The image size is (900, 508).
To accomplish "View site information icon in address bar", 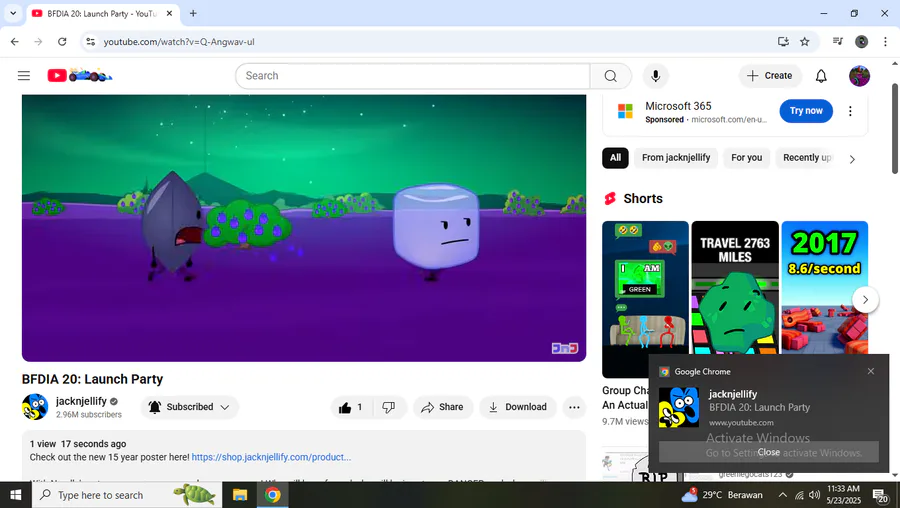I will coord(91,41).
